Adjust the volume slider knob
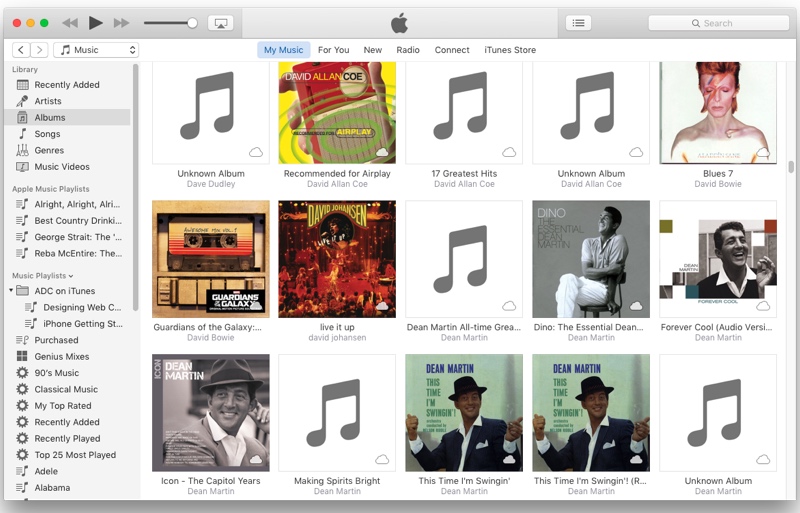The image size is (800, 513). coord(192,22)
